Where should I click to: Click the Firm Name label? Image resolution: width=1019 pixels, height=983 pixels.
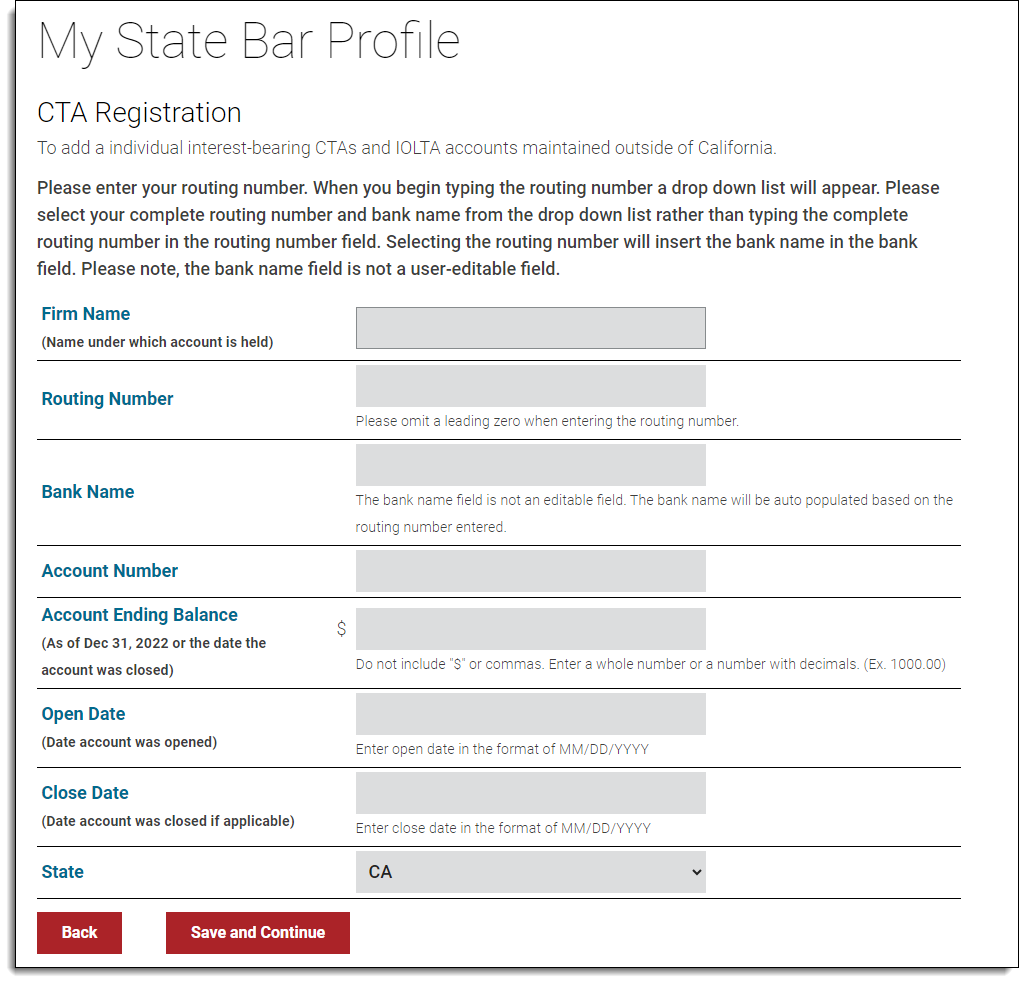tap(85, 313)
